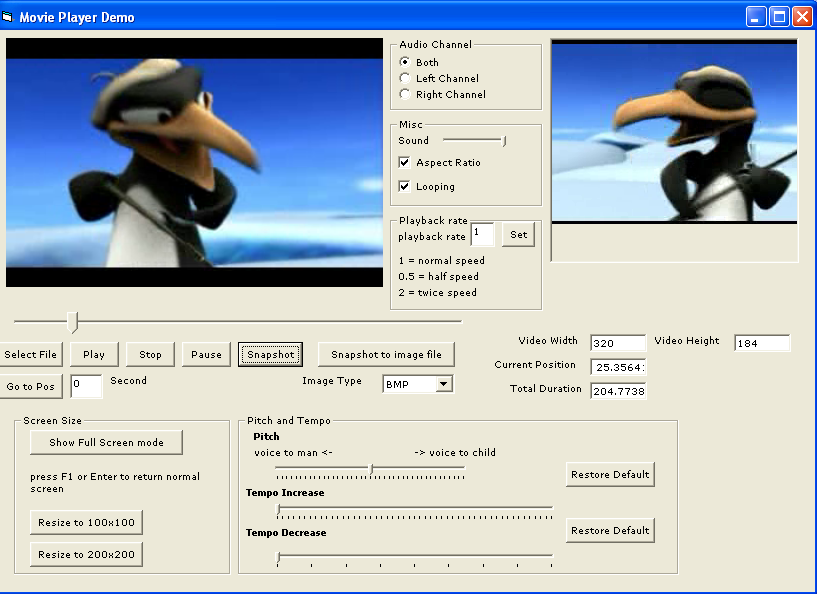The image size is (817, 594).
Task: Restore Default for Pitch slider
Action: pyautogui.click(x=610, y=474)
